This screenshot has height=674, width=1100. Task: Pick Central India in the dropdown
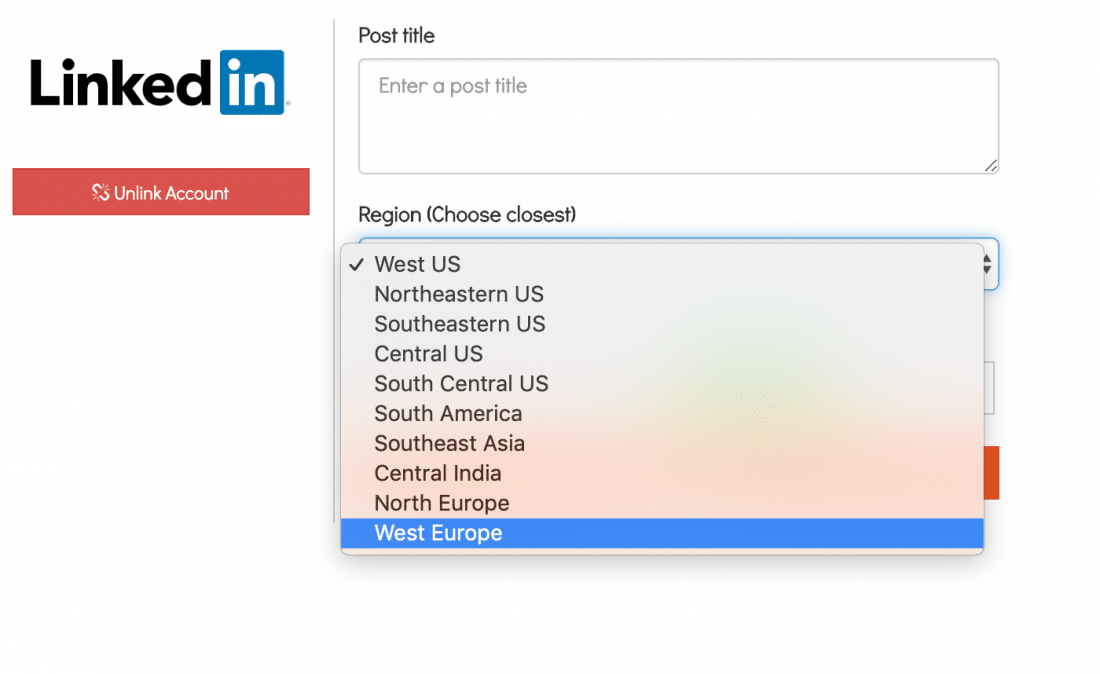[x=662, y=473]
